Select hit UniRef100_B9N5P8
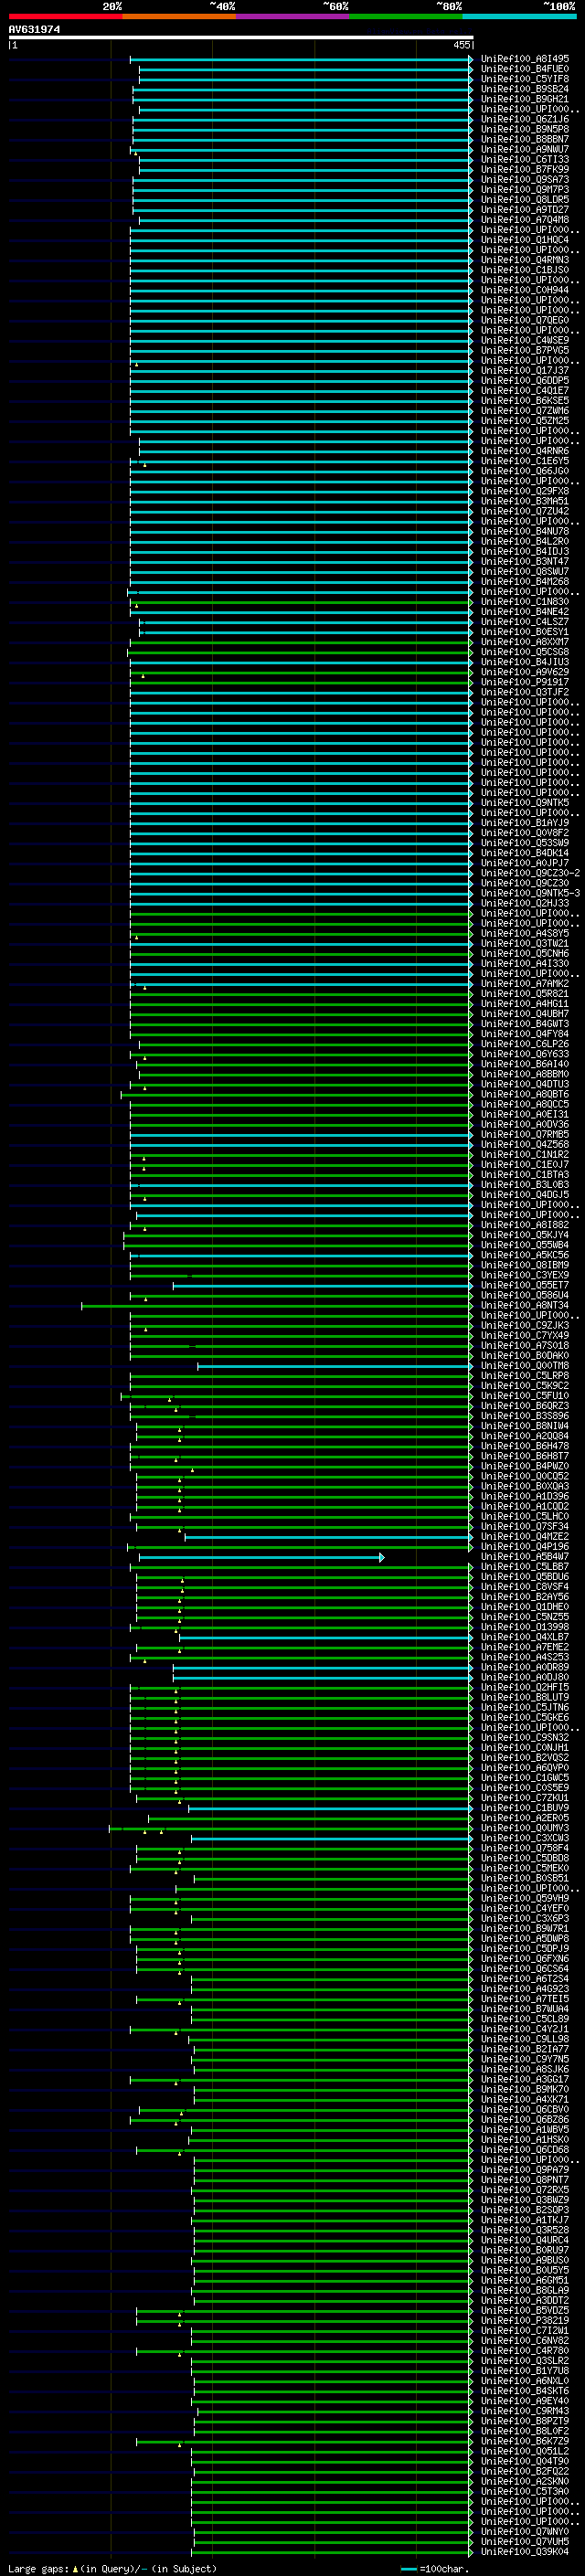The image size is (585, 2576). [x=525, y=129]
